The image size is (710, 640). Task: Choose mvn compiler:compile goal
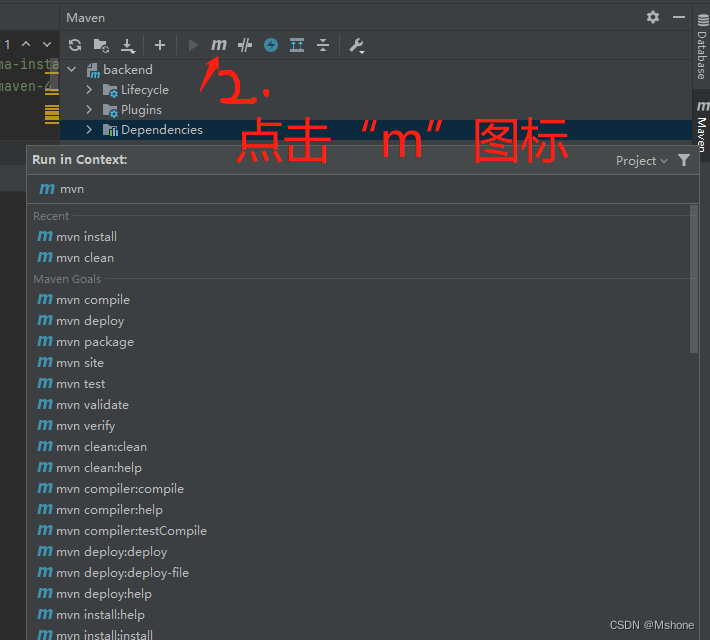(110, 489)
